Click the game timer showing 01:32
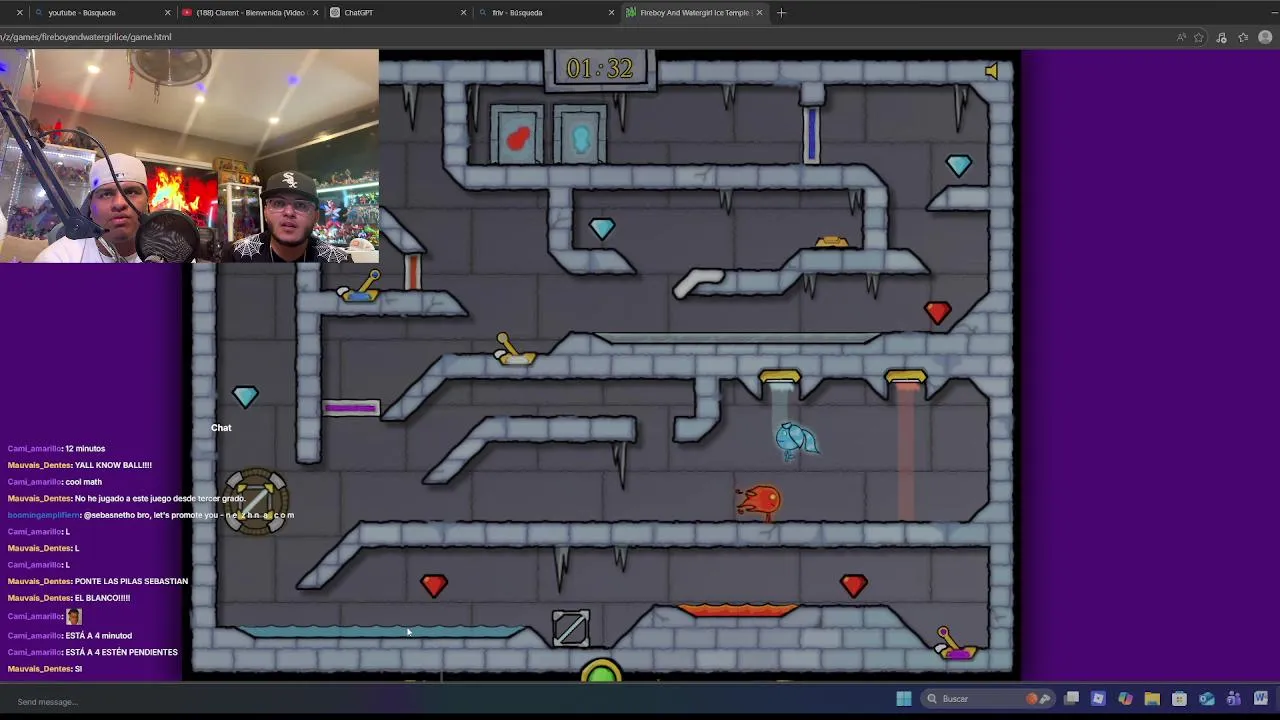The height and width of the screenshot is (720, 1280). point(600,68)
